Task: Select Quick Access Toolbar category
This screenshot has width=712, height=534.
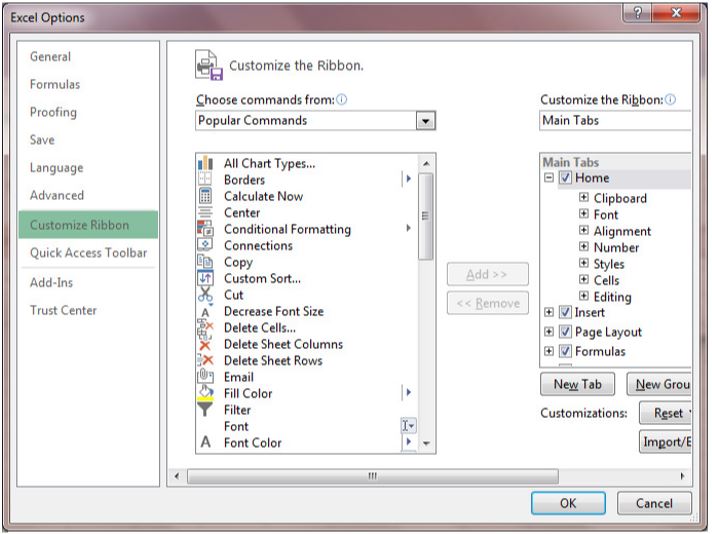Action: pyautogui.click(x=89, y=253)
